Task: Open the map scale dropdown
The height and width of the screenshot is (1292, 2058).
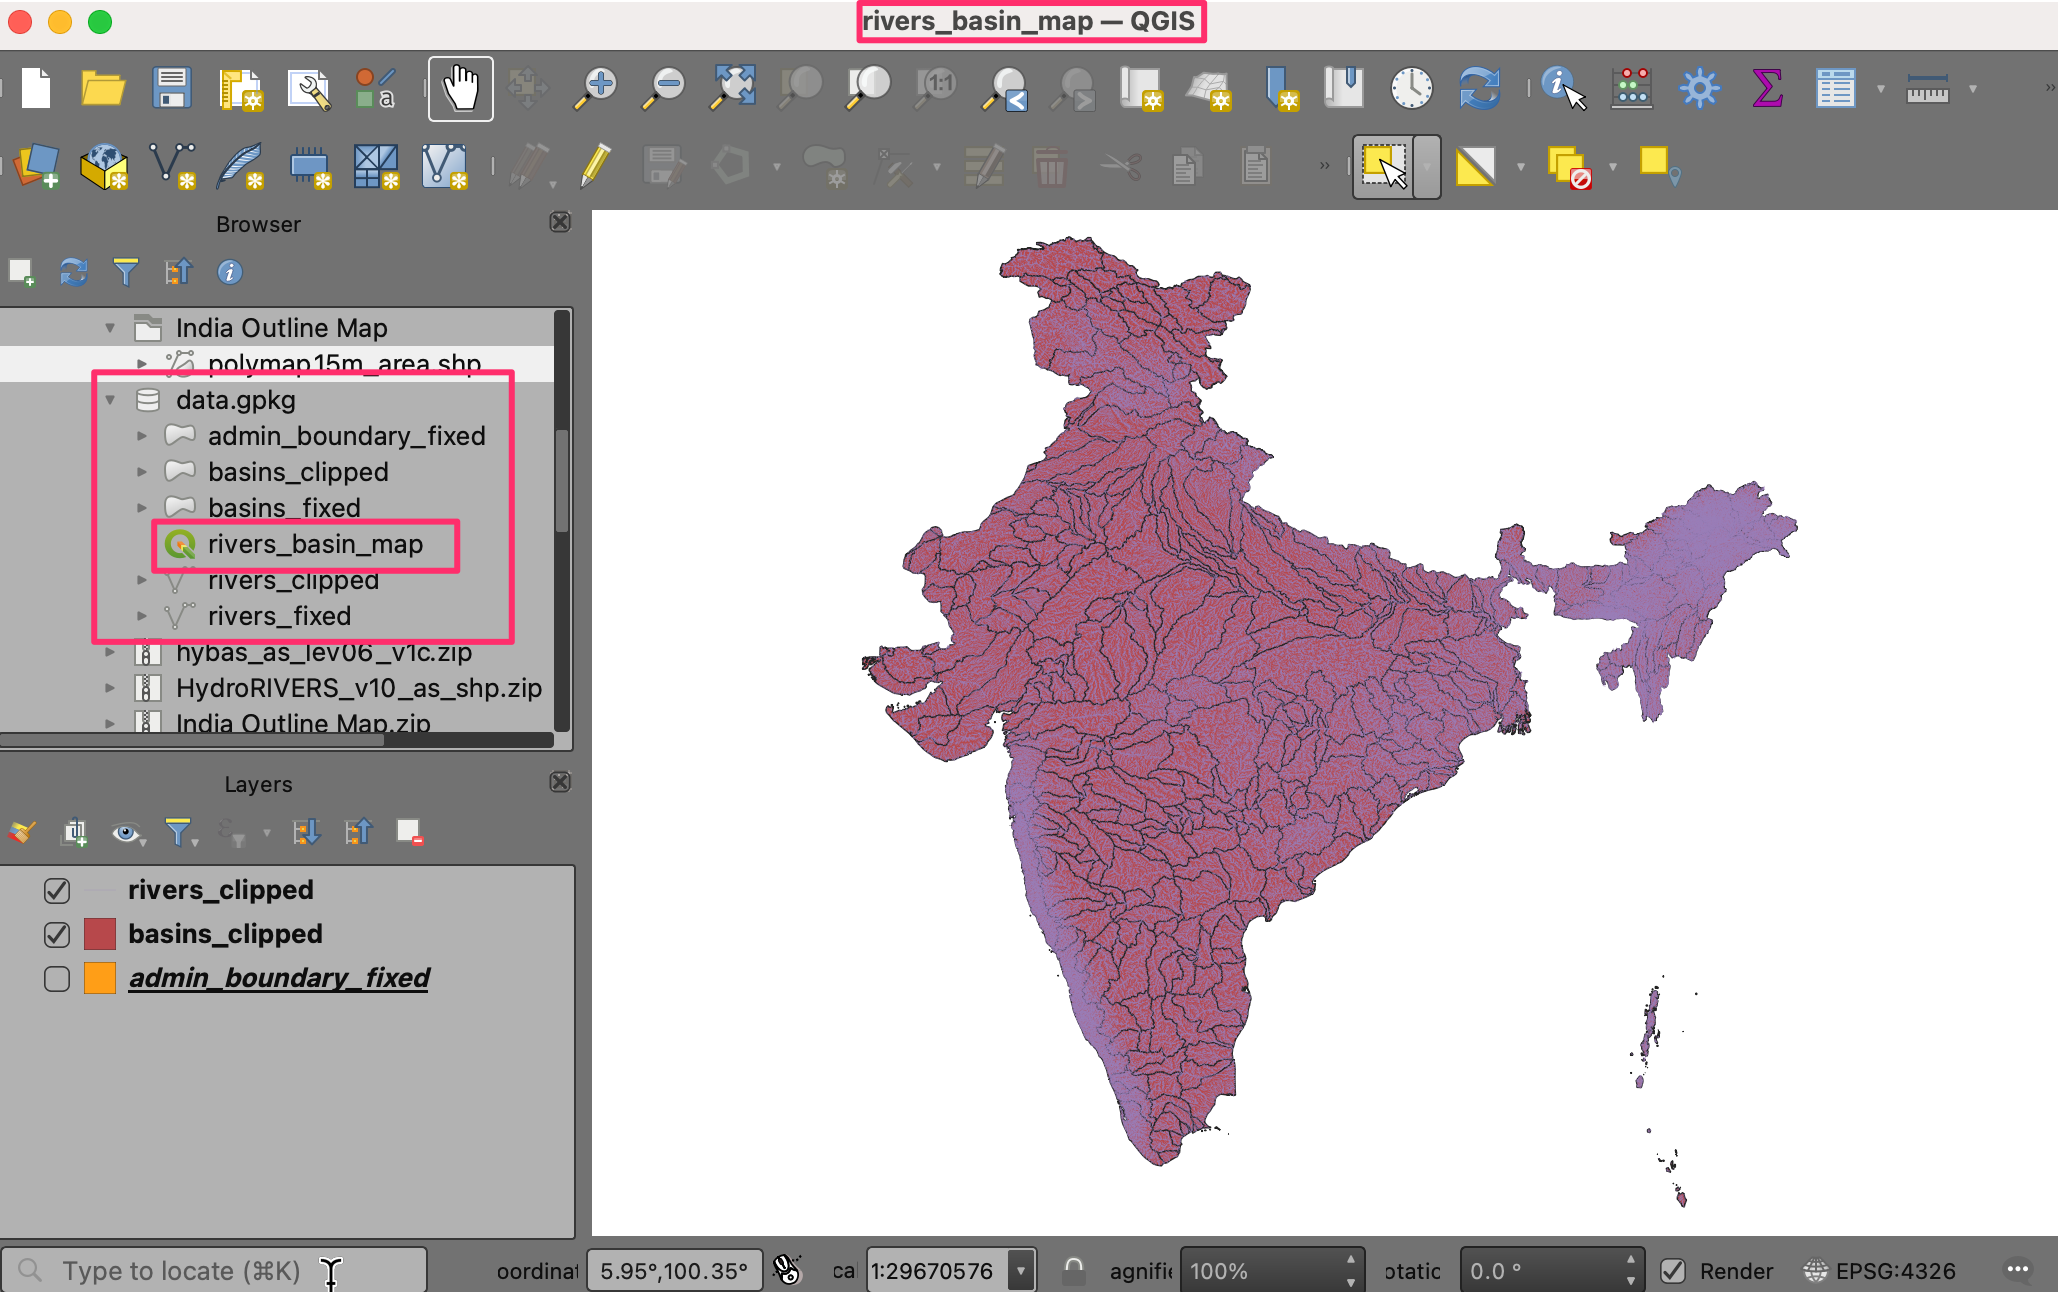Action: [x=1021, y=1271]
